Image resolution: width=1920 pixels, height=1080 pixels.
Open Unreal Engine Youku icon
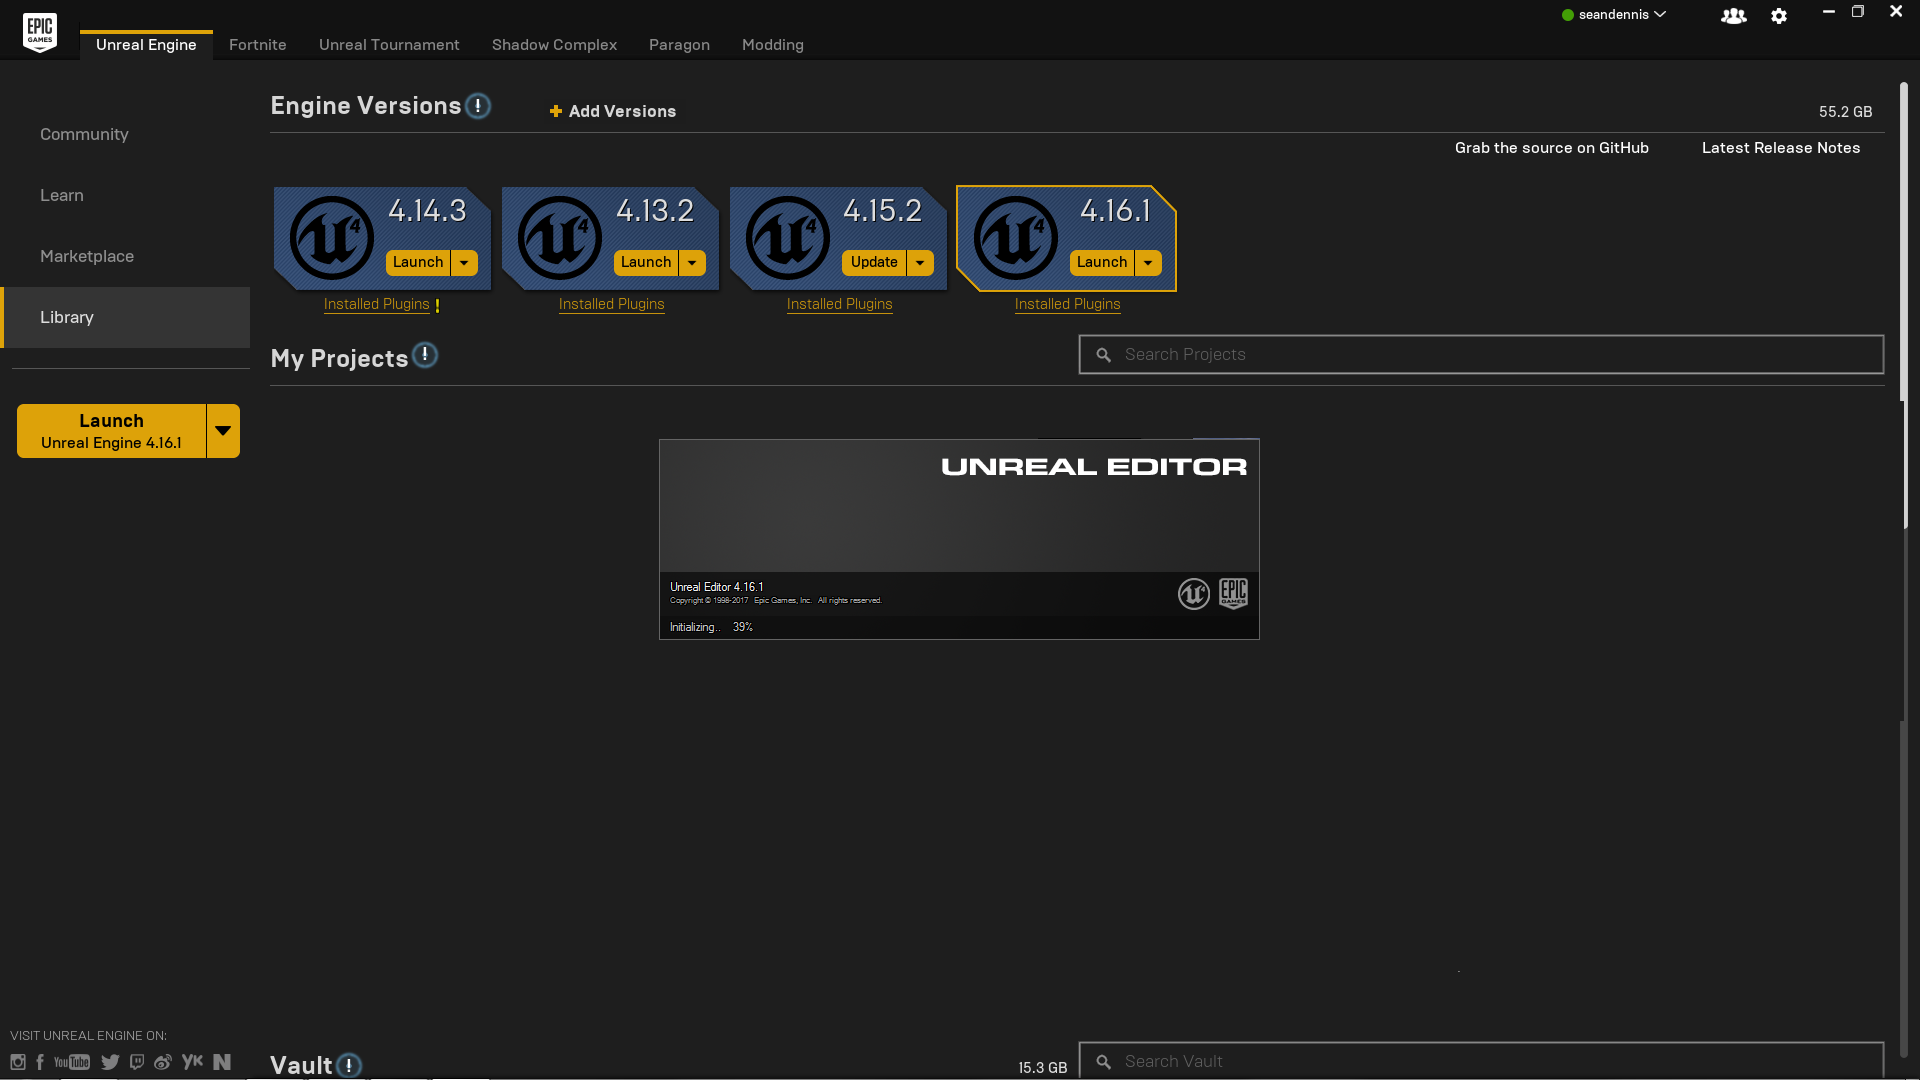click(192, 1062)
